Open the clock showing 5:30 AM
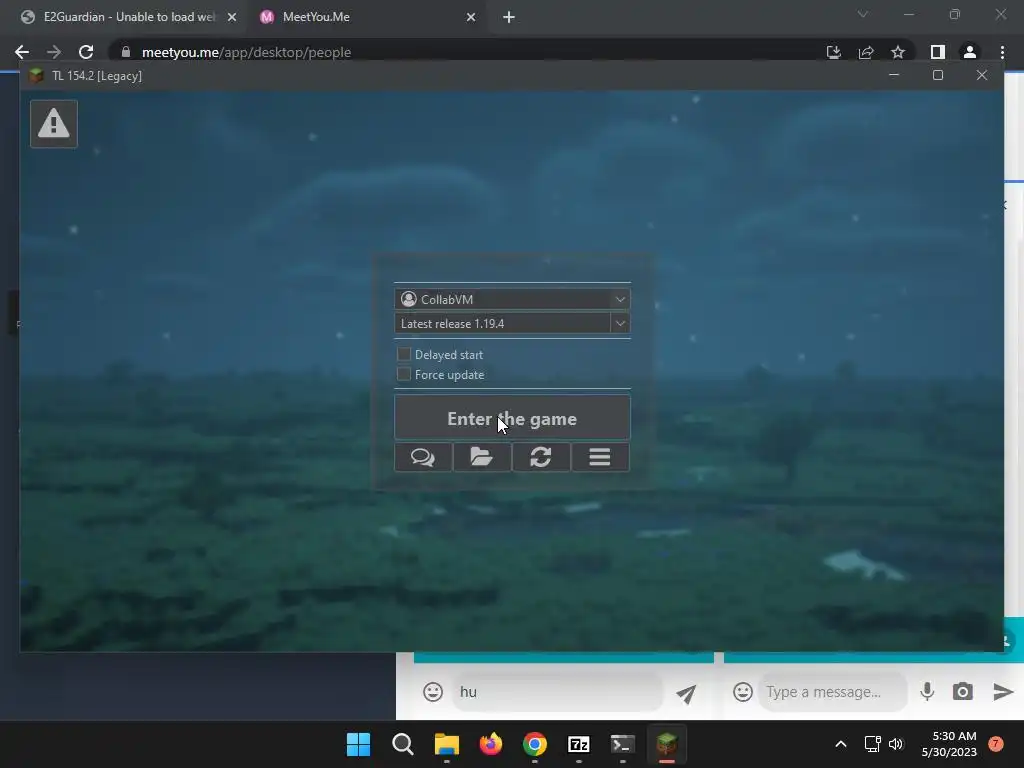1024x768 pixels. point(949,744)
